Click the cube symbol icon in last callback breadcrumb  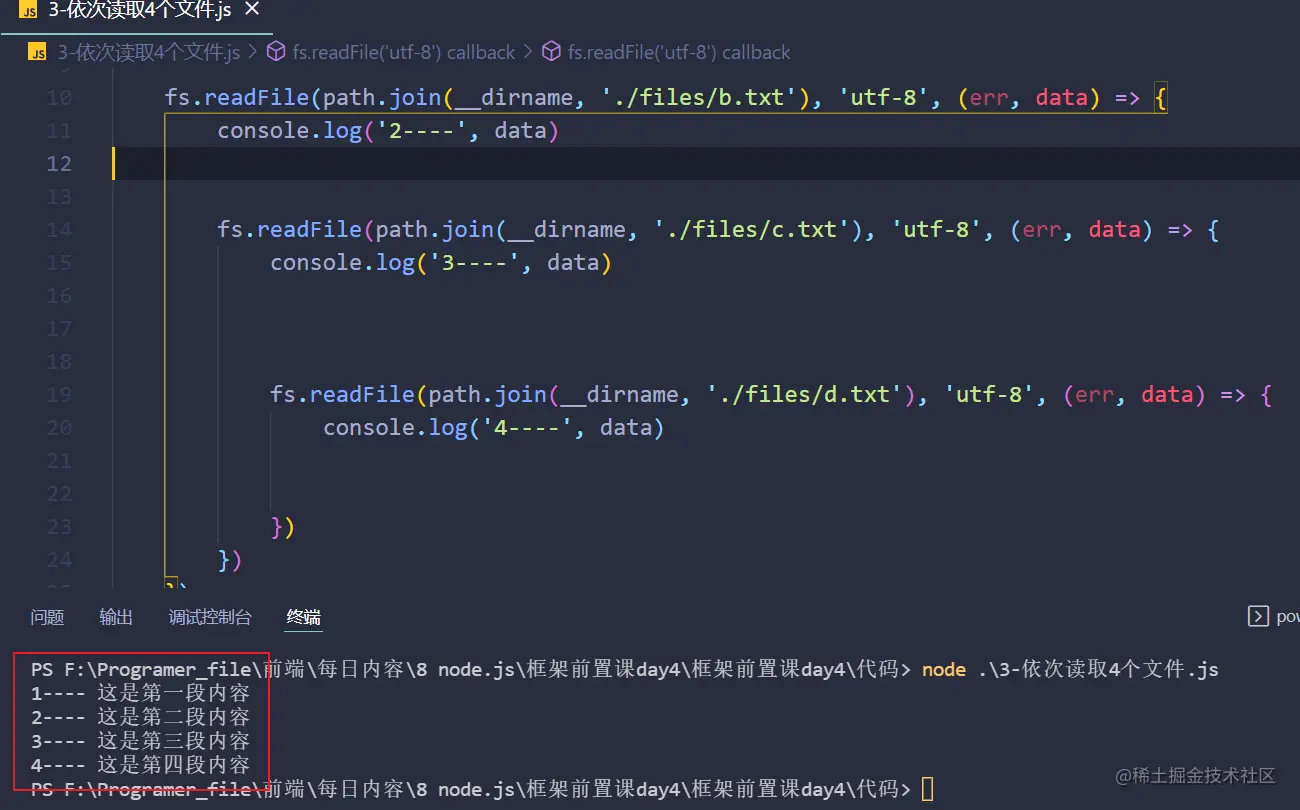tap(551, 52)
